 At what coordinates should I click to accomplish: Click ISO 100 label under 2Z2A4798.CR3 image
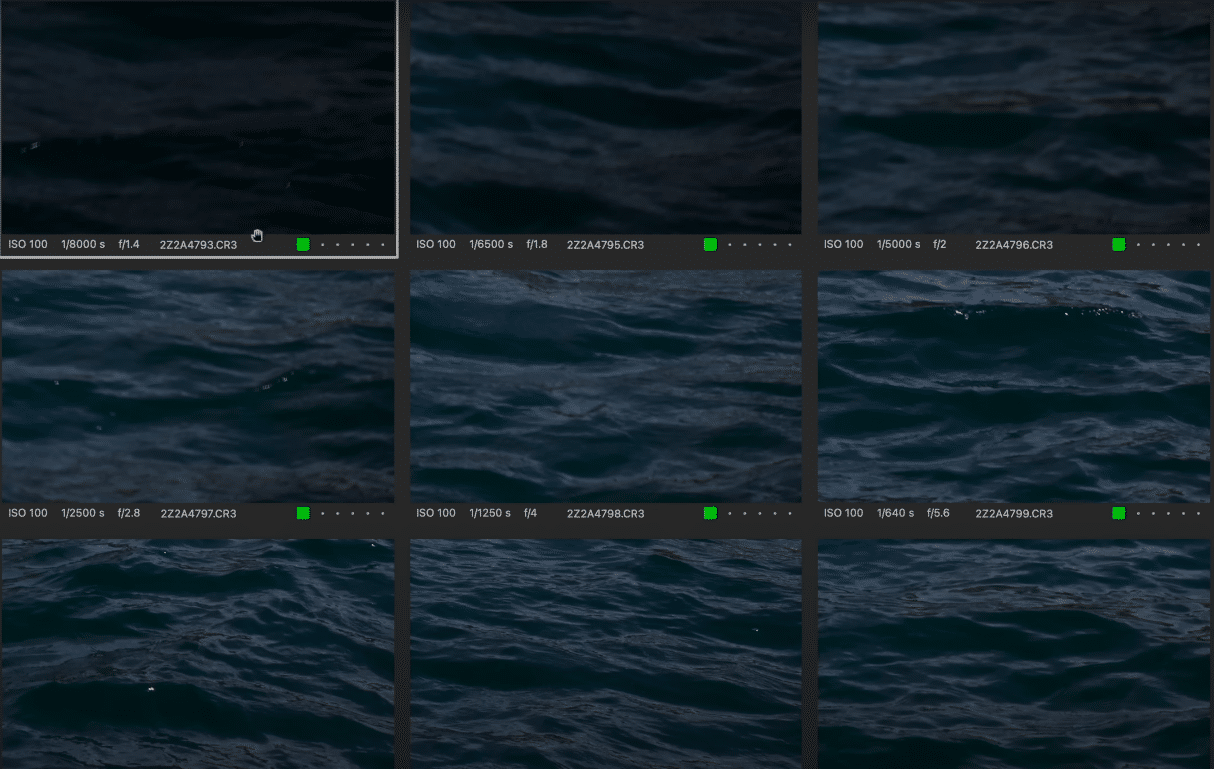pos(436,513)
